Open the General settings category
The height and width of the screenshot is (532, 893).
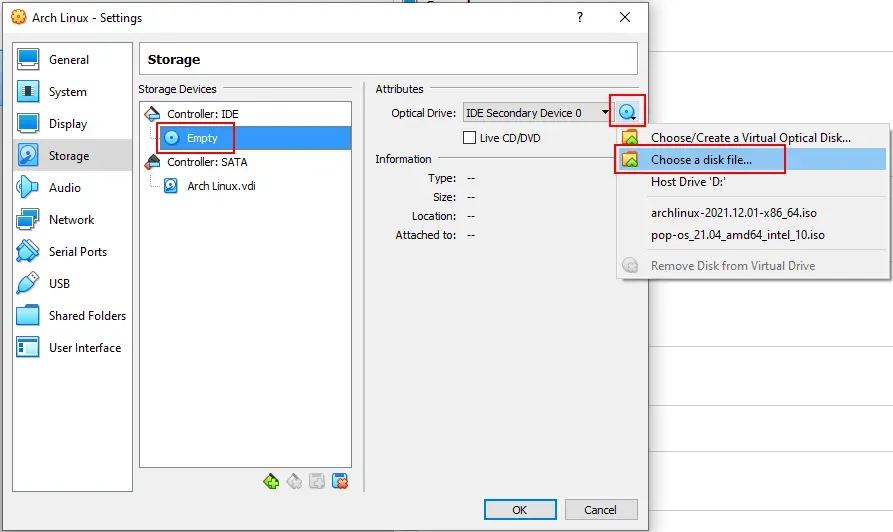[x=69, y=60]
